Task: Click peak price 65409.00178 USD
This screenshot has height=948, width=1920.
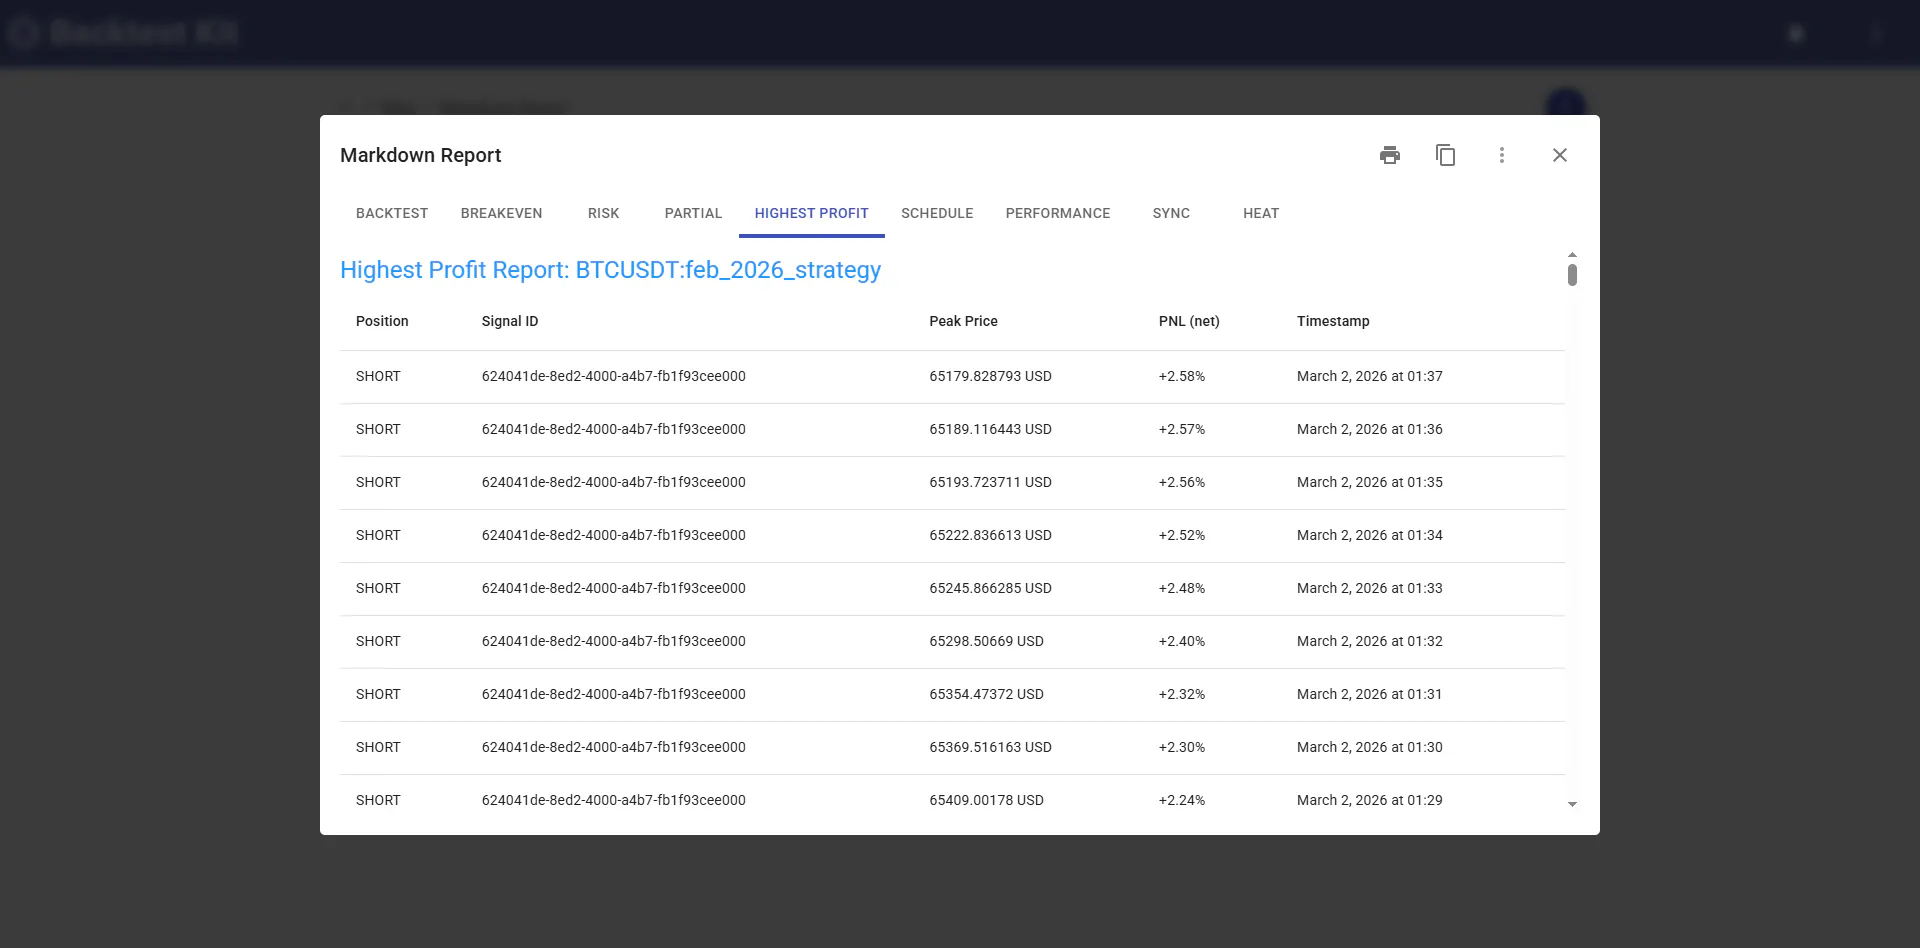Action: click(x=986, y=800)
